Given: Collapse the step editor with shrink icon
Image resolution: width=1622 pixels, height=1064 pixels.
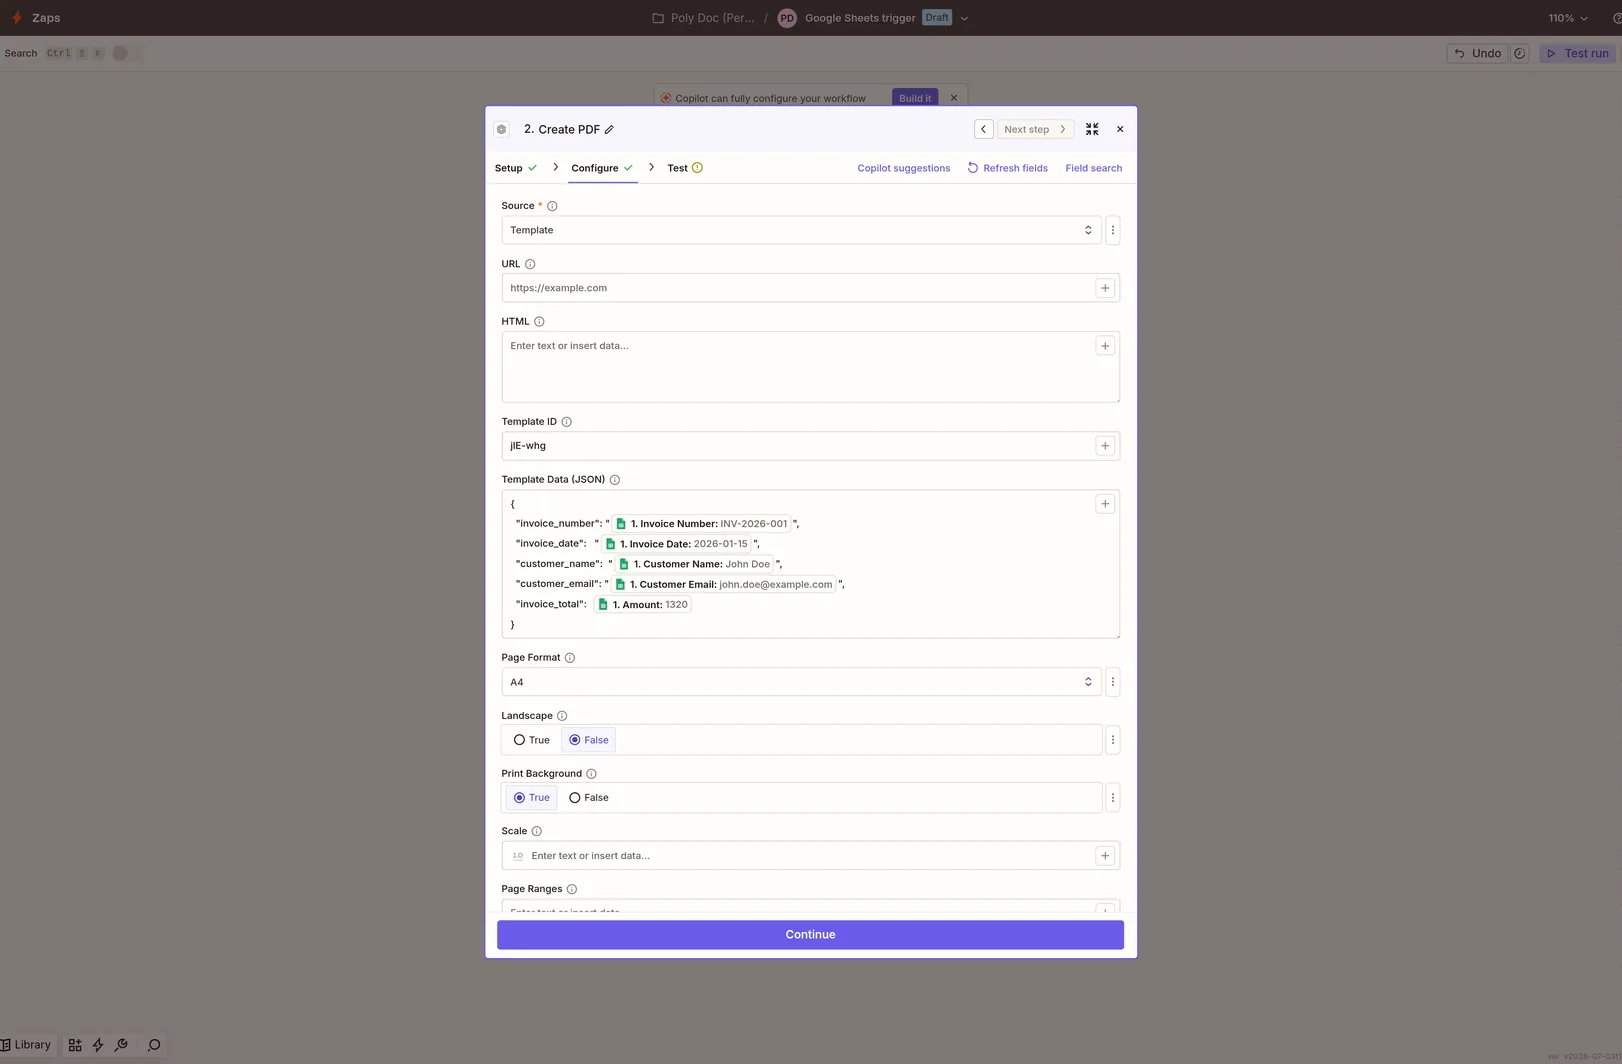Looking at the screenshot, I should tap(1092, 129).
